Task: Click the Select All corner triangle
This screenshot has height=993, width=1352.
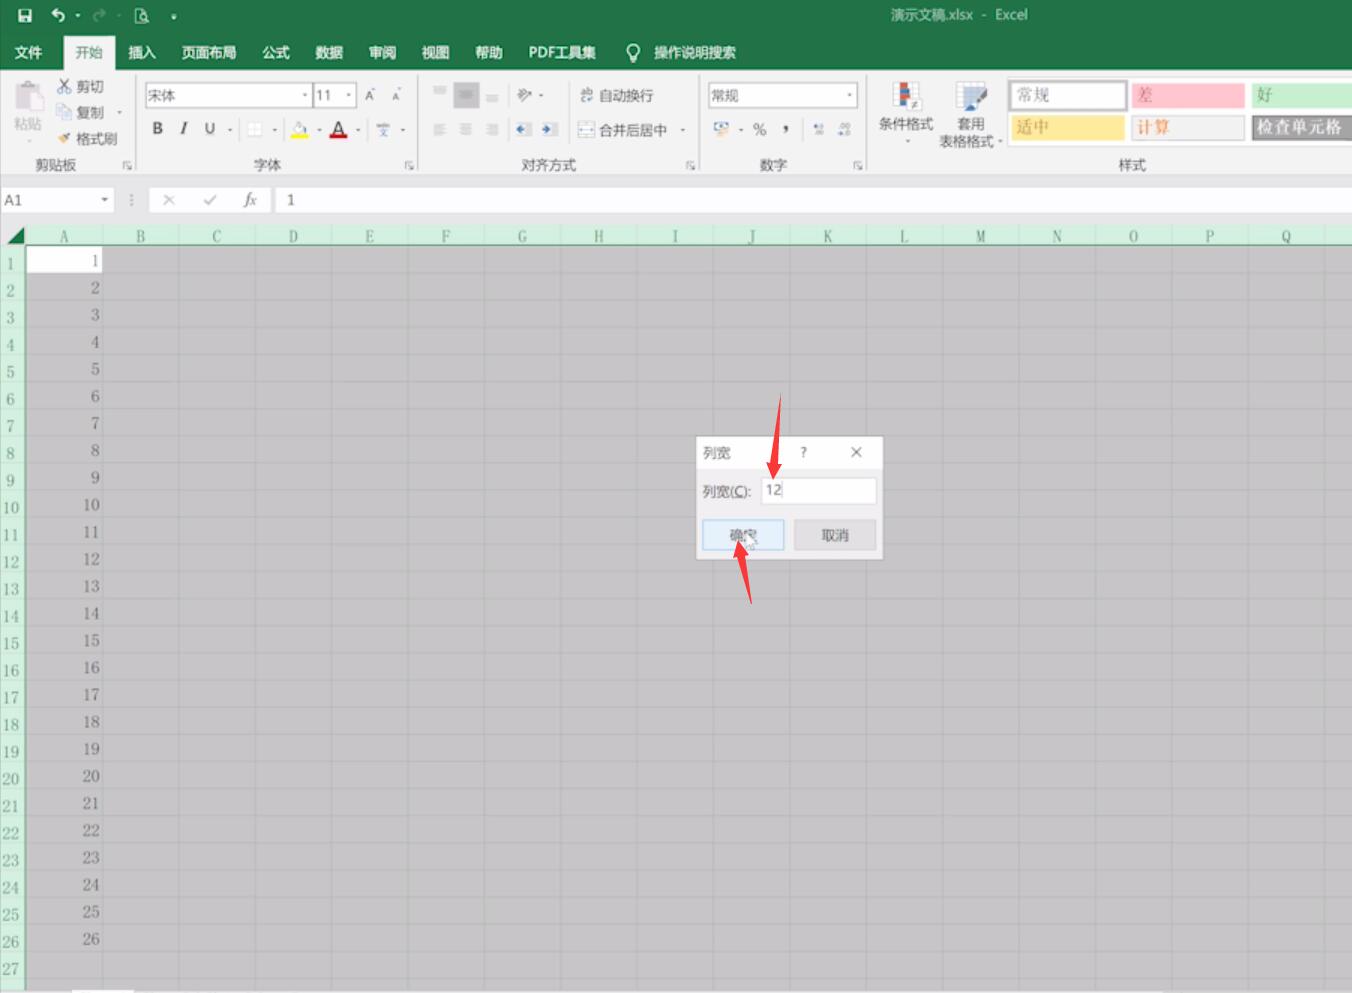Action: click(15, 236)
